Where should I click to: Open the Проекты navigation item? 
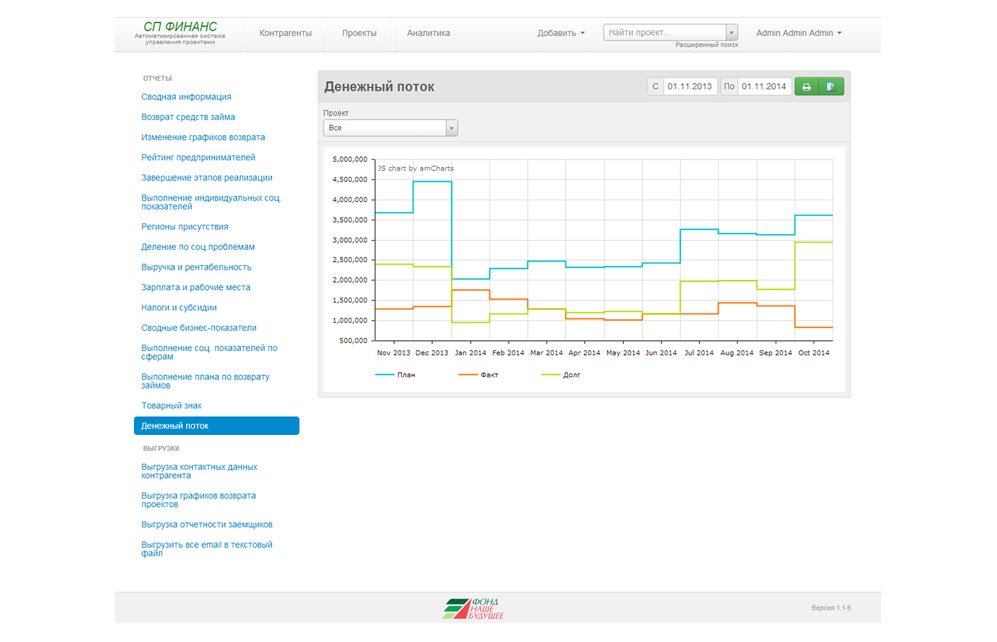pyautogui.click(x=359, y=33)
